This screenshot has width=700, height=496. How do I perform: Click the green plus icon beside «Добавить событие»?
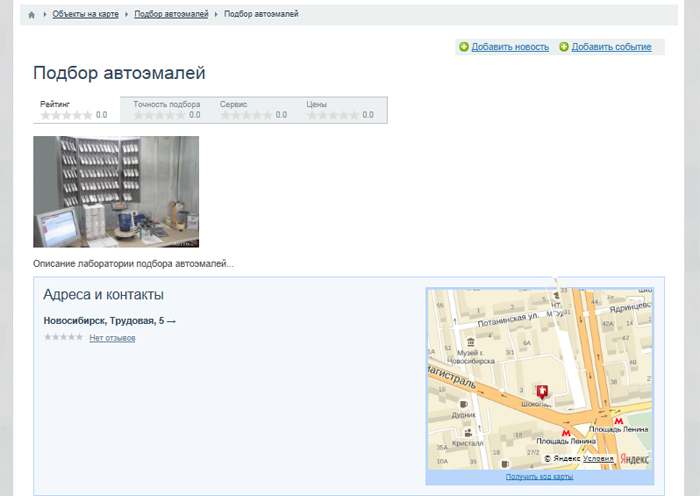coord(564,46)
